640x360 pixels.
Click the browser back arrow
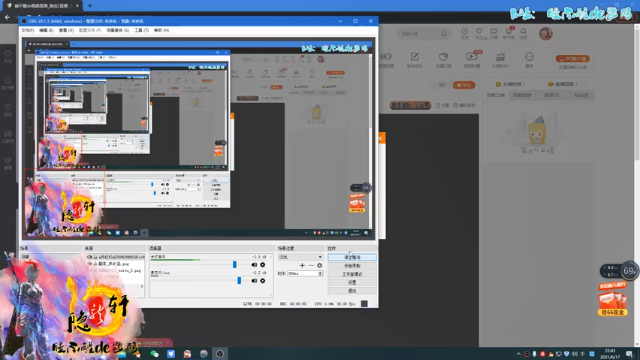(x=7, y=17)
